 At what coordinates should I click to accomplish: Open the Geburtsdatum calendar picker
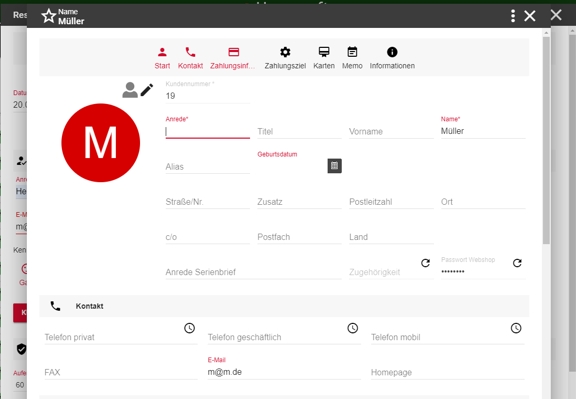coord(334,166)
